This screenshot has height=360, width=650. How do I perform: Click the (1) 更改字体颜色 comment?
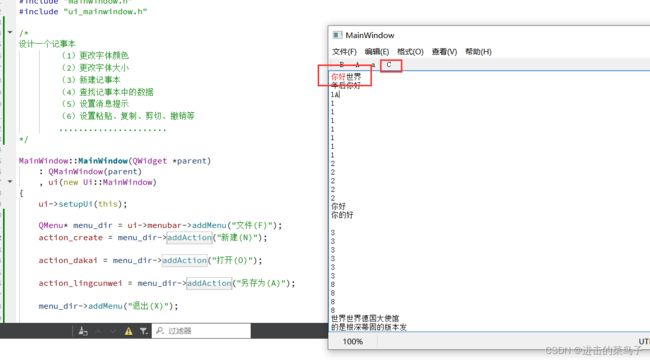[x=95, y=55]
